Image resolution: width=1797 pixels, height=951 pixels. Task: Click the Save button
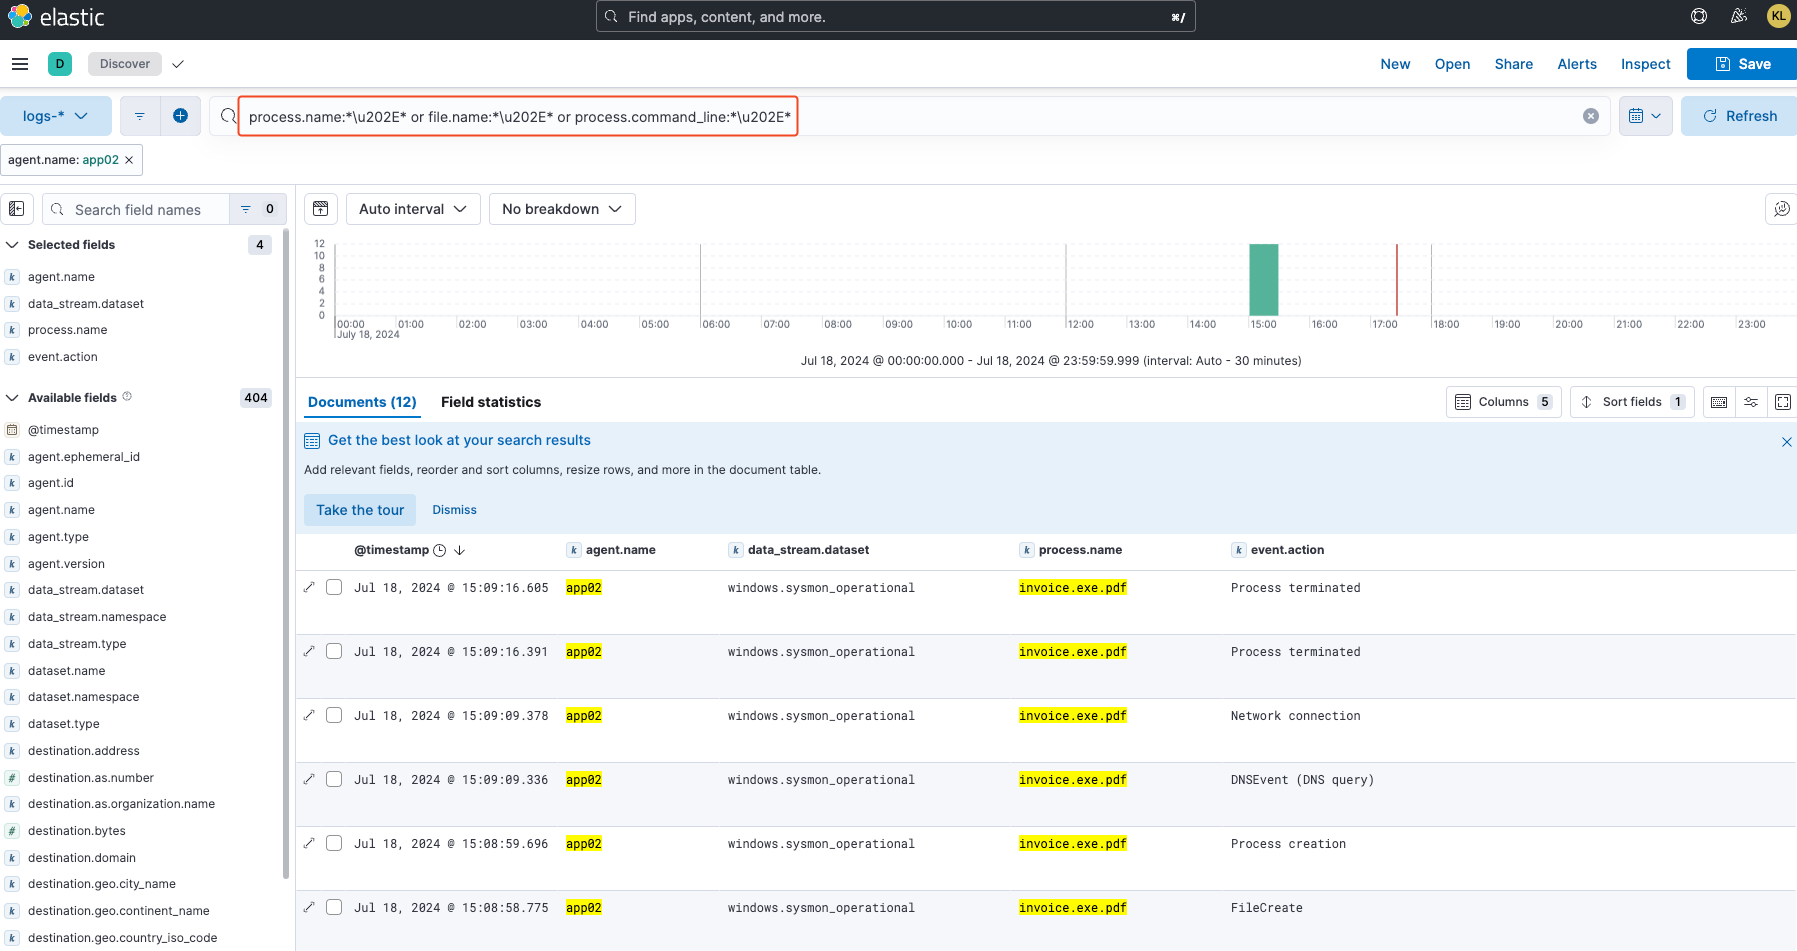coord(1742,64)
